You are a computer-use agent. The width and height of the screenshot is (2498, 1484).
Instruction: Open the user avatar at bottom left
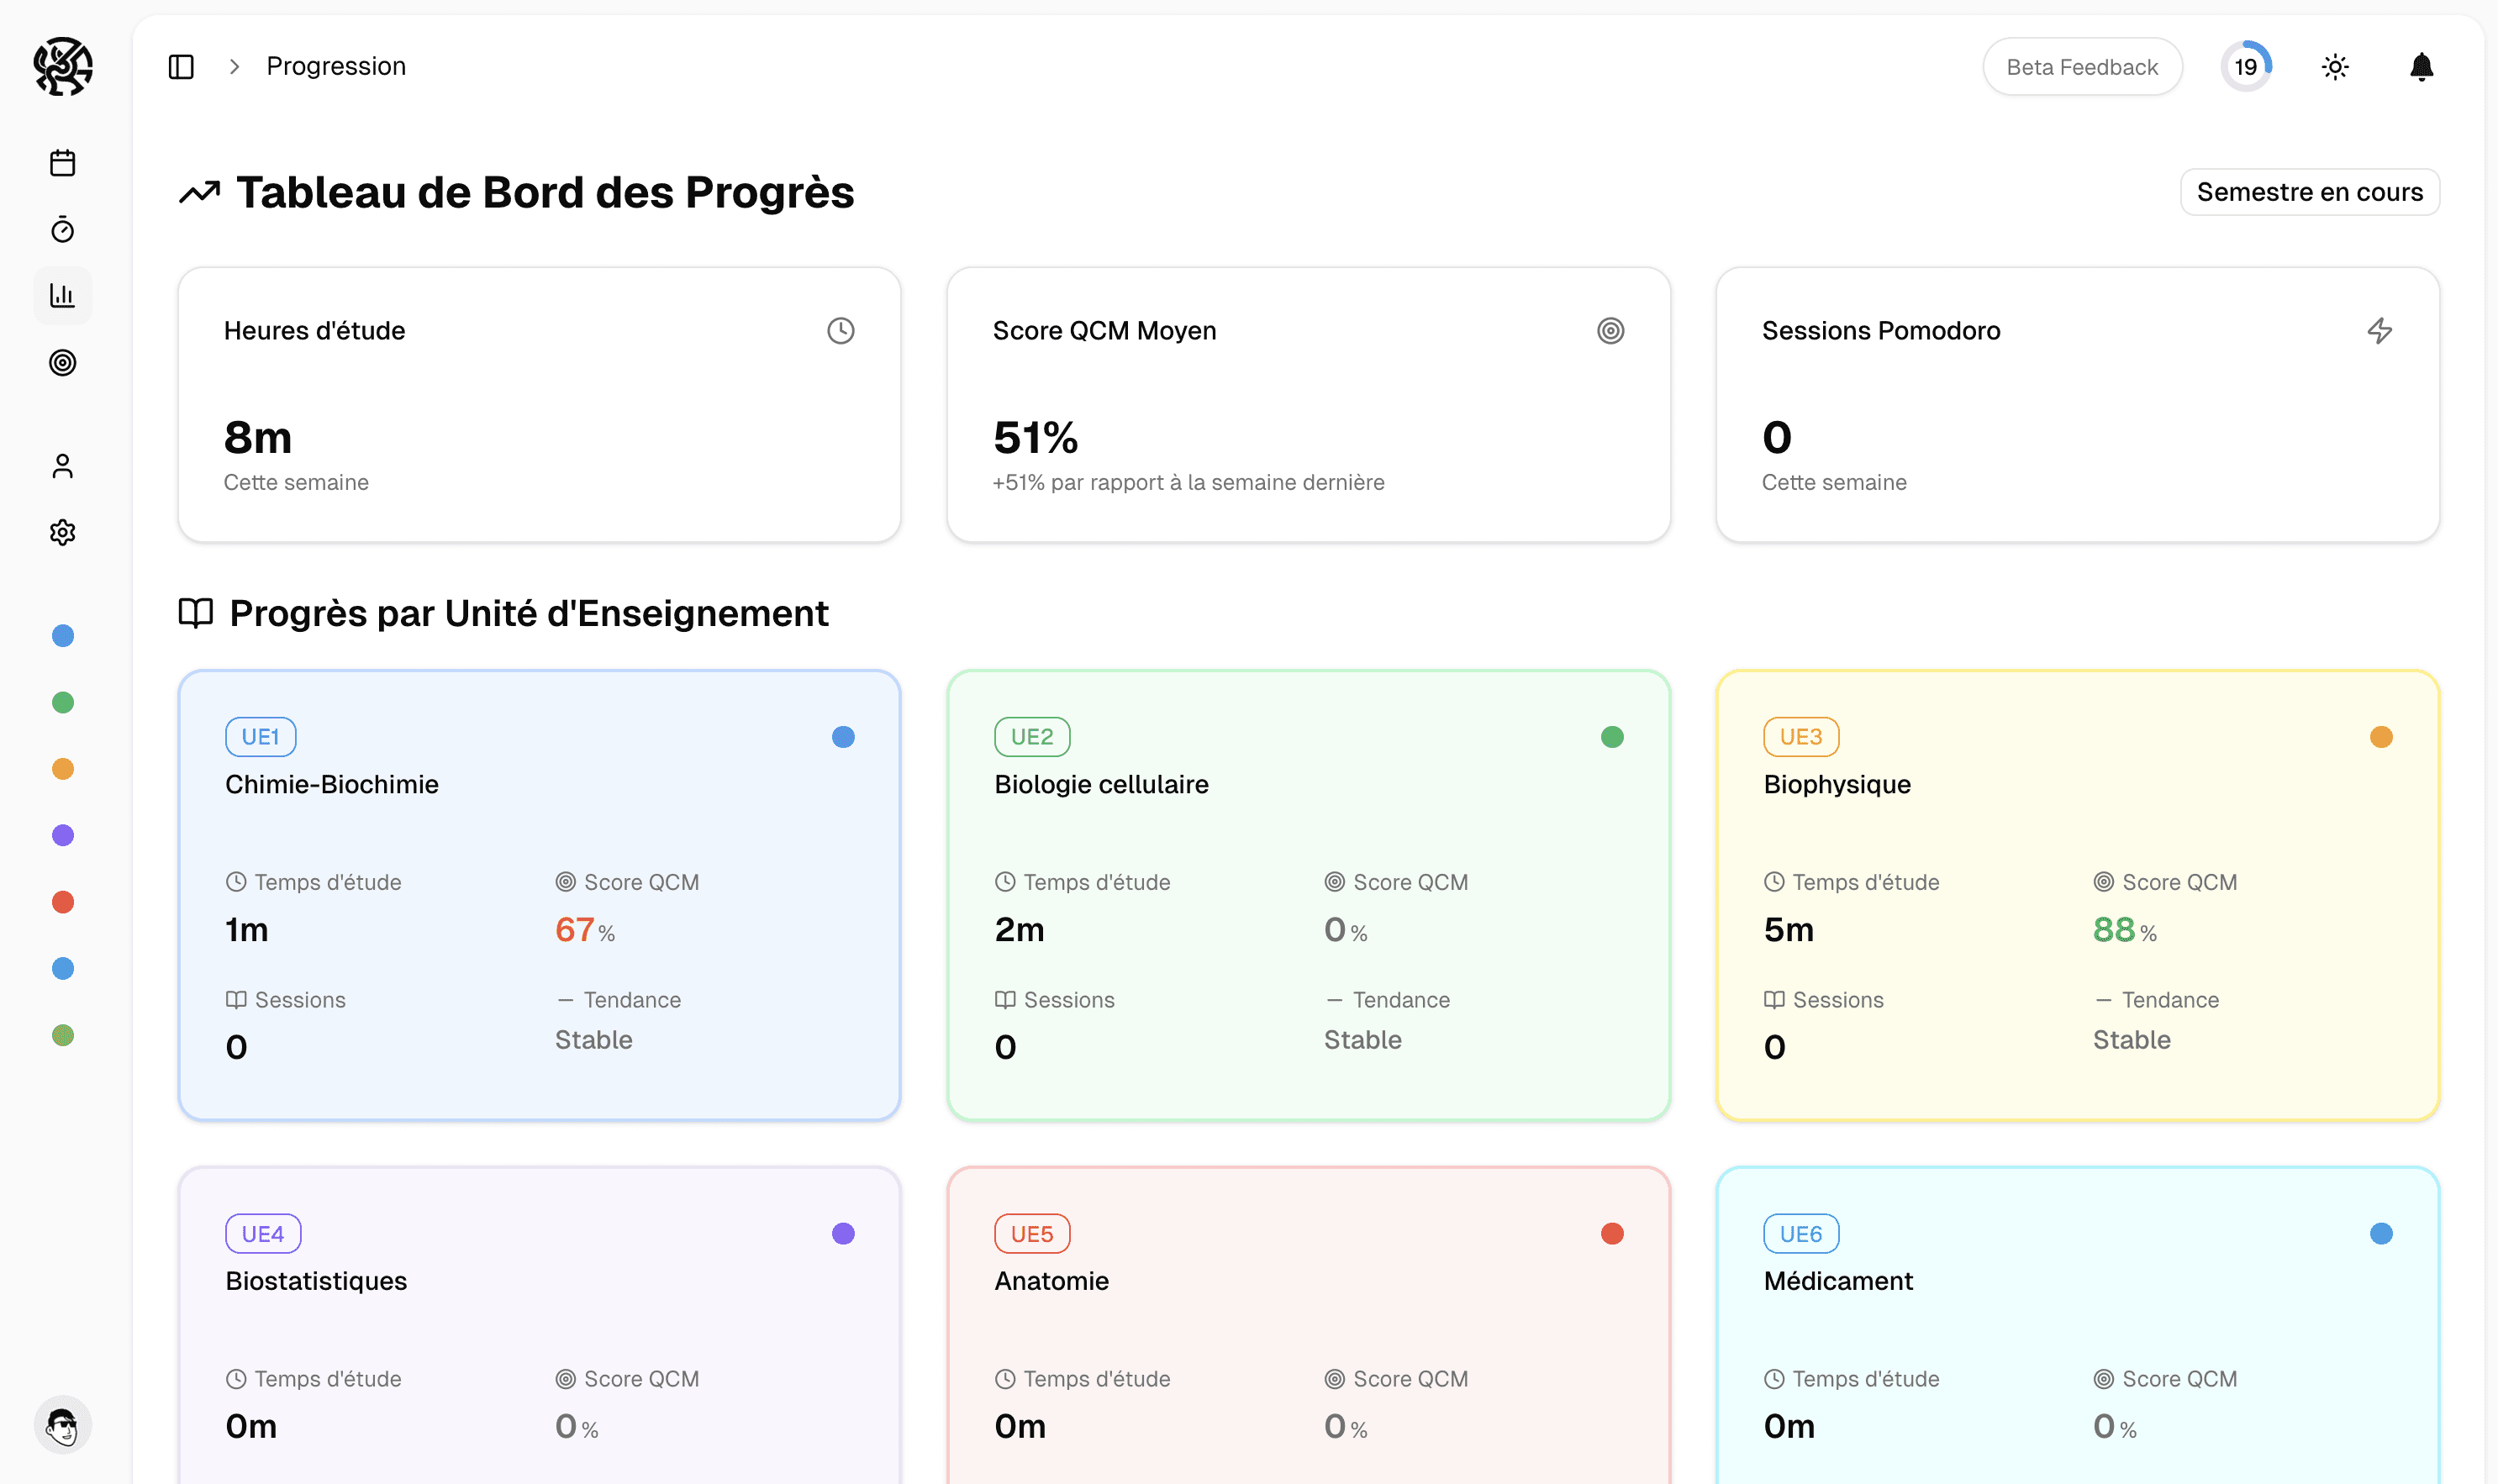pos(62,1425)
